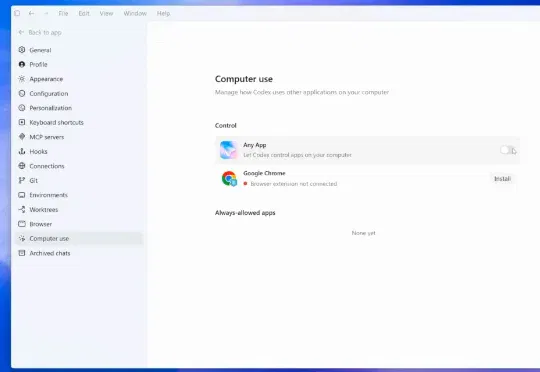
Task: Open Appearance settings page
Action: point(79,79)
